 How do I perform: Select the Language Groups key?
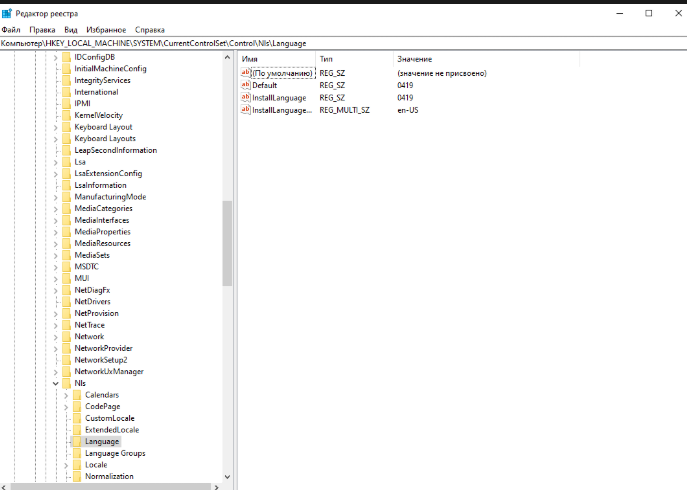pos(115,453)
